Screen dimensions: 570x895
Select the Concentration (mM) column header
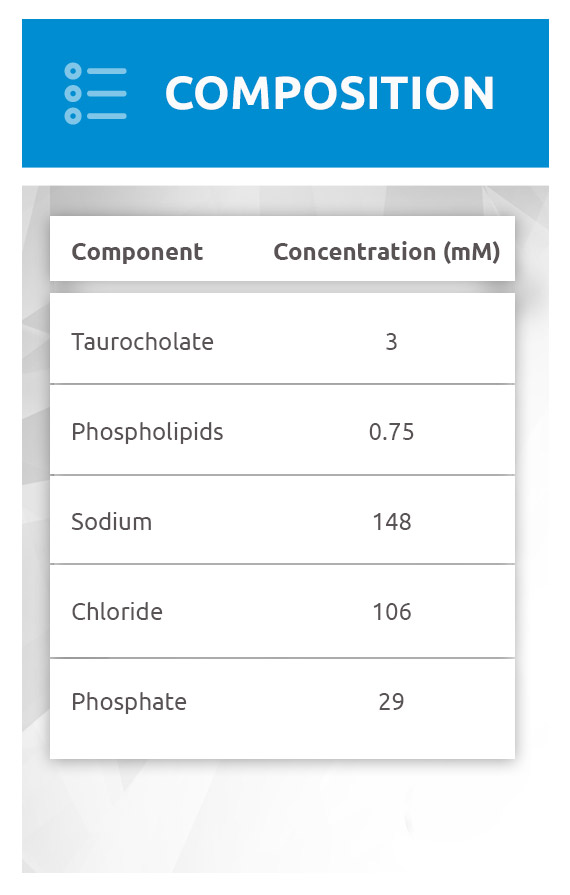(387, 252)
